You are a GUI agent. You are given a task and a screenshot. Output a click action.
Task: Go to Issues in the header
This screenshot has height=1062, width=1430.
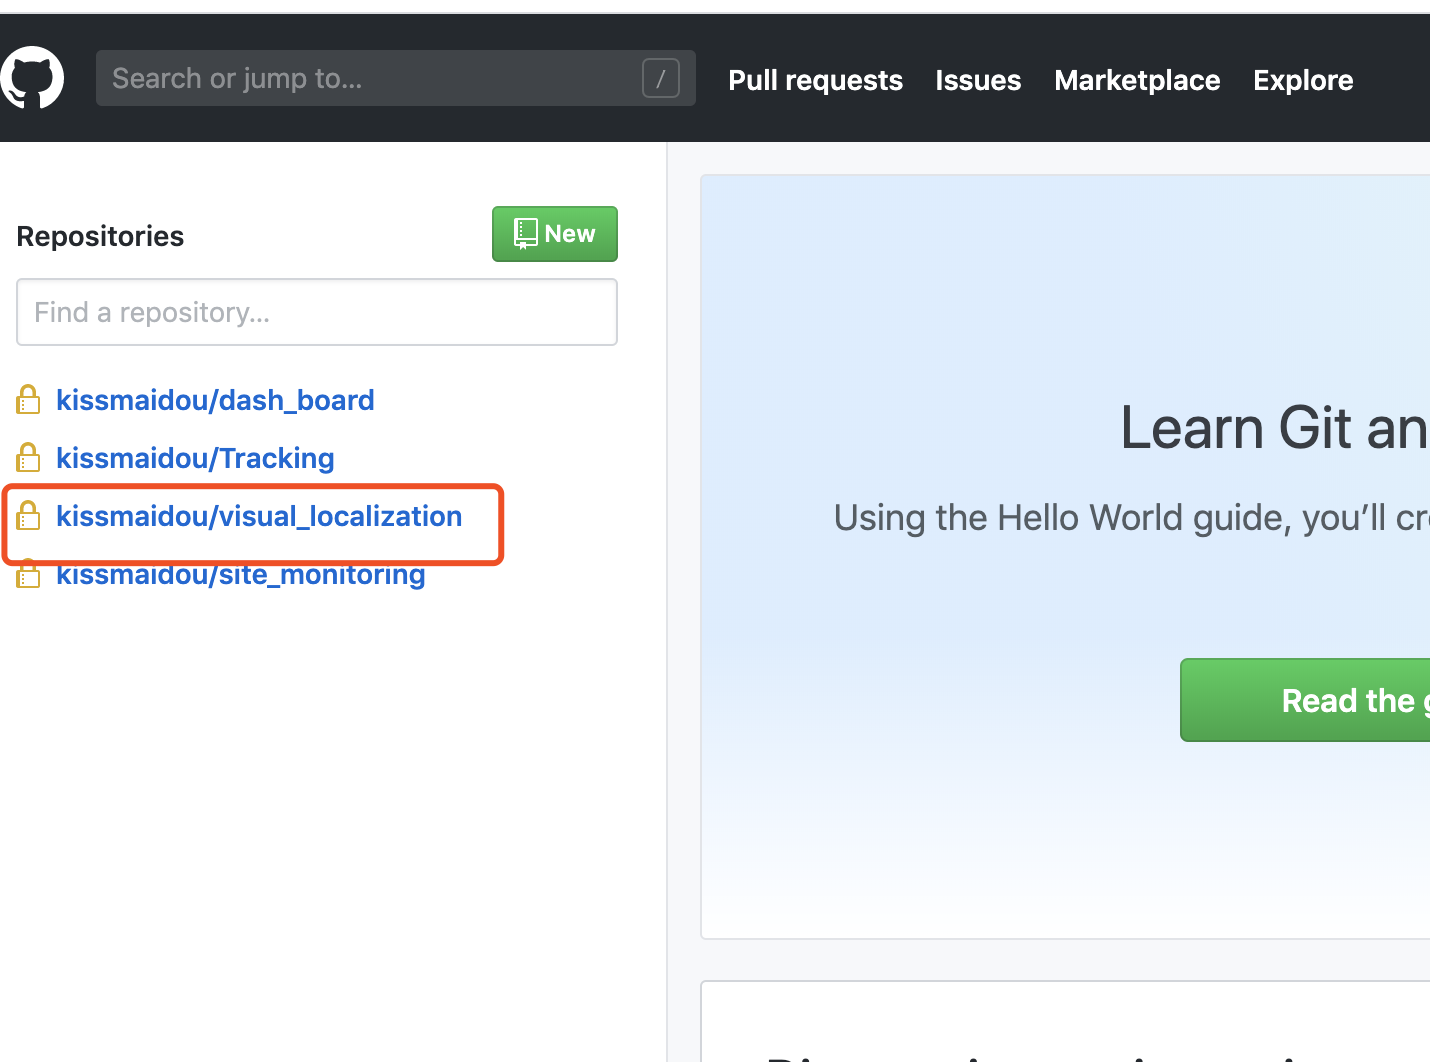tap(978, 80)
